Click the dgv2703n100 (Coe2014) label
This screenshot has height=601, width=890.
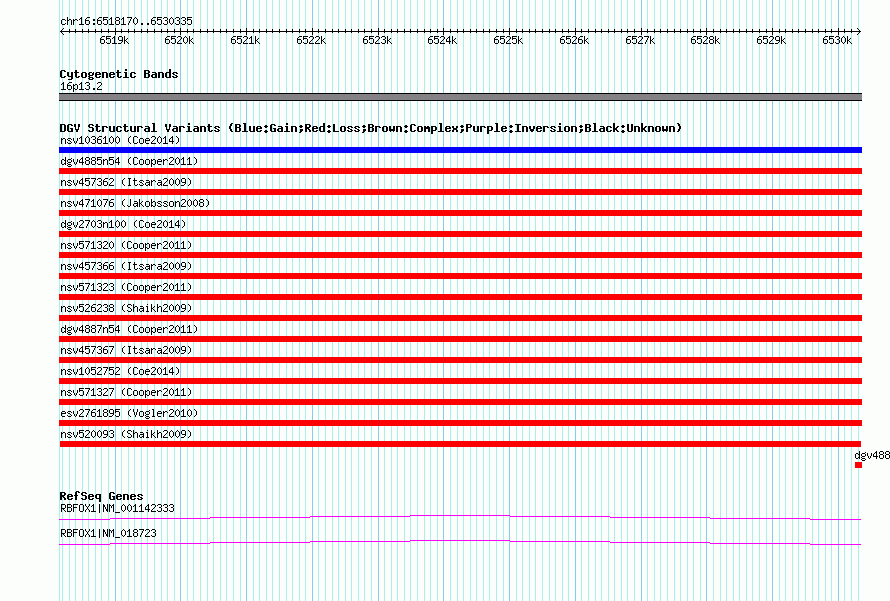[123, 224]
